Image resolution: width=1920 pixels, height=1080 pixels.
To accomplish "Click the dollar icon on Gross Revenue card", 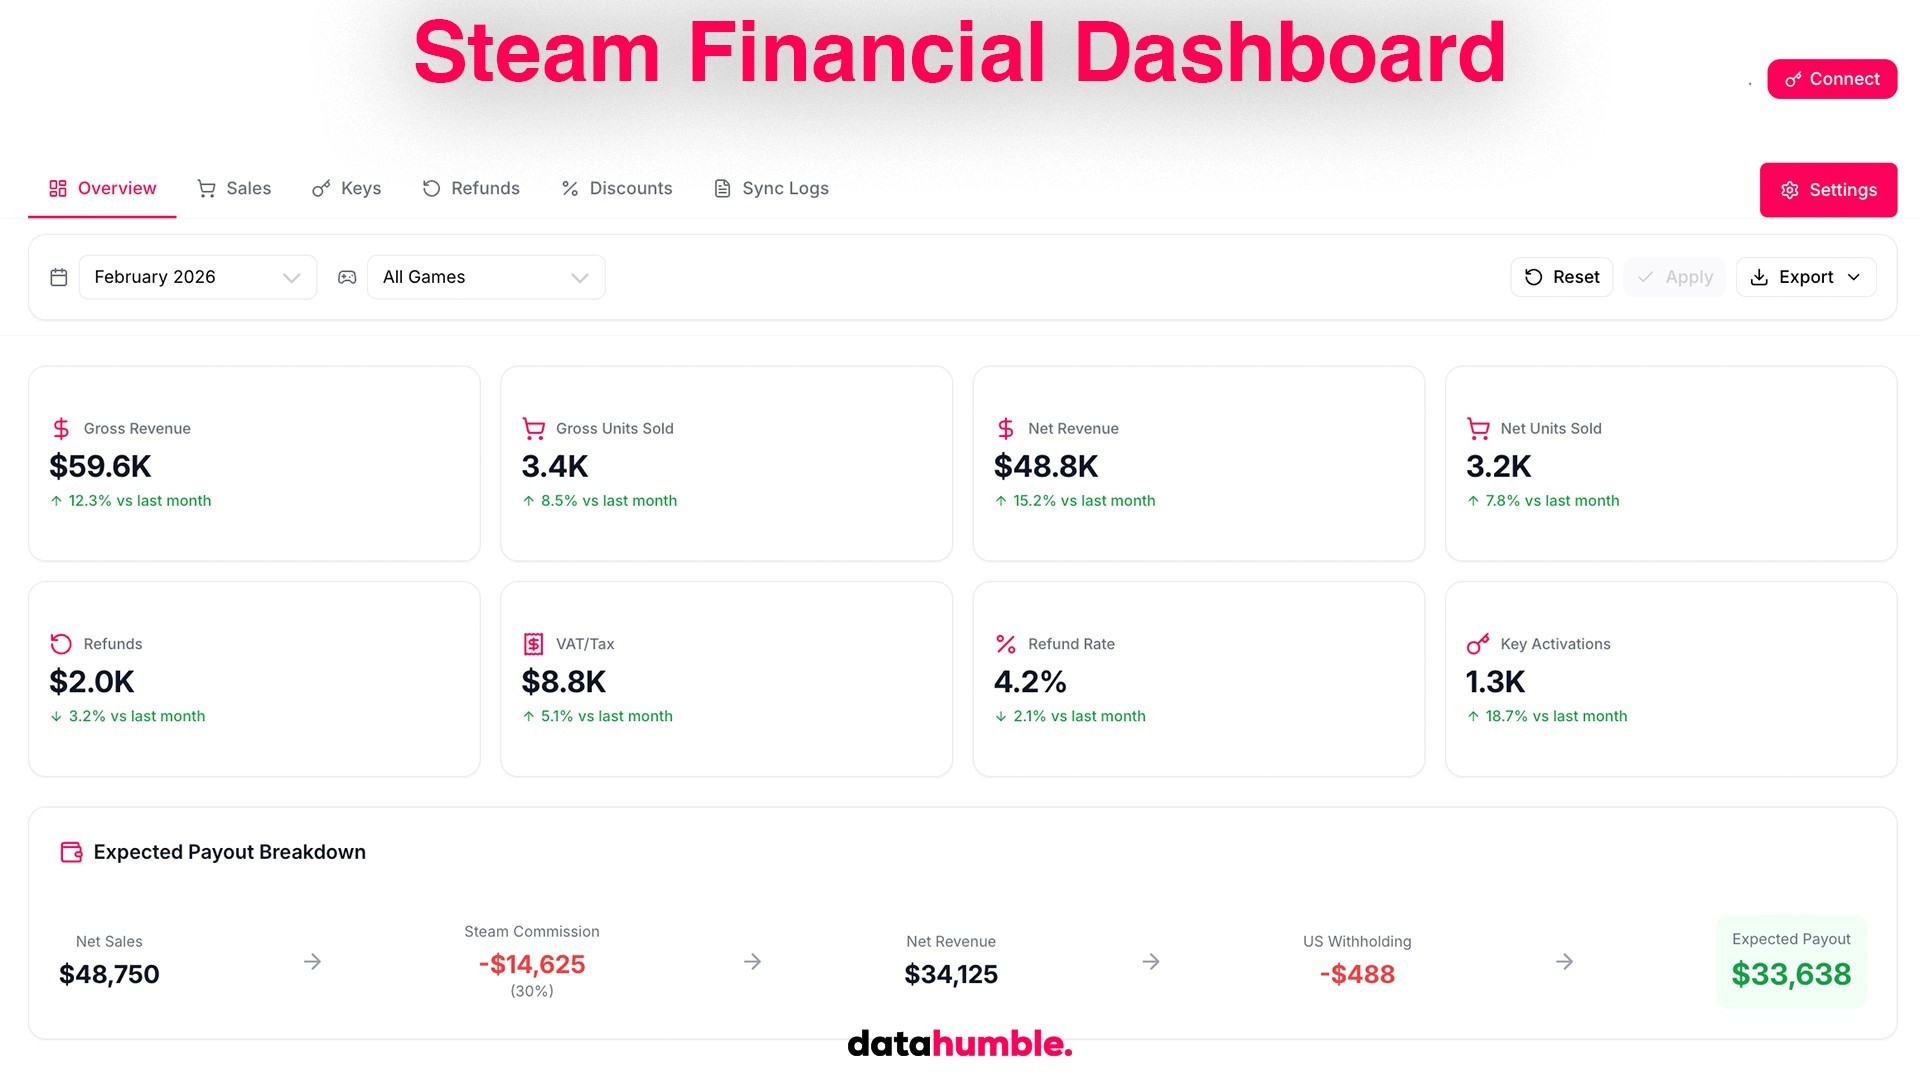I will (x=61, y=428).
